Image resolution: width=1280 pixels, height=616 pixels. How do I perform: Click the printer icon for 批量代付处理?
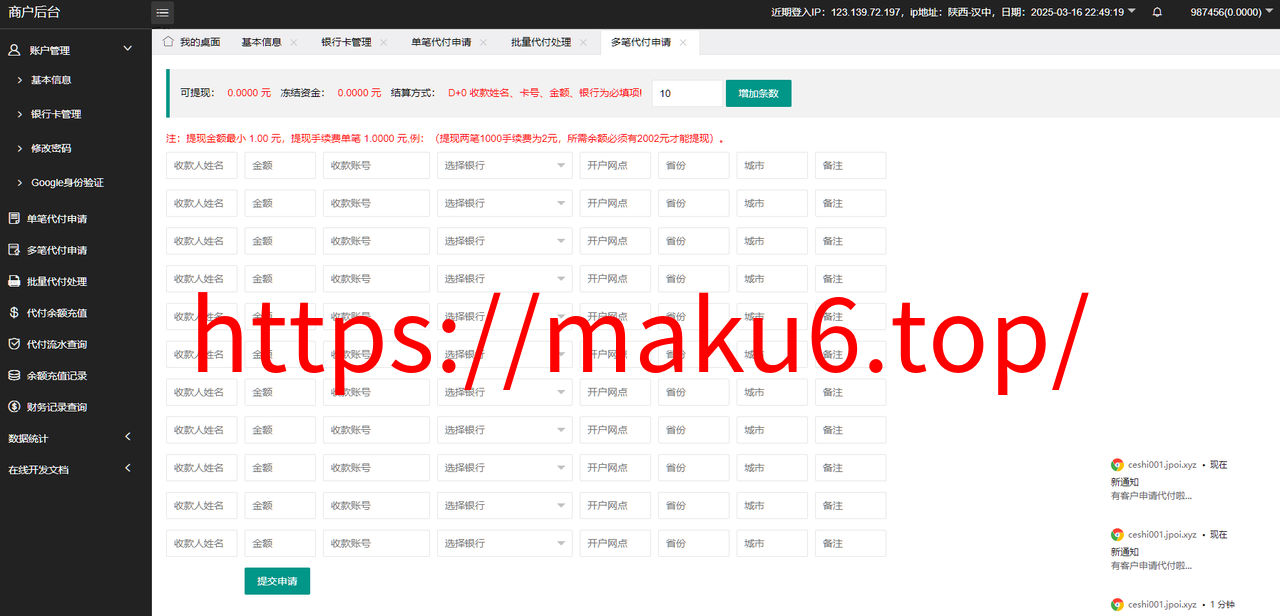point(14,281)
